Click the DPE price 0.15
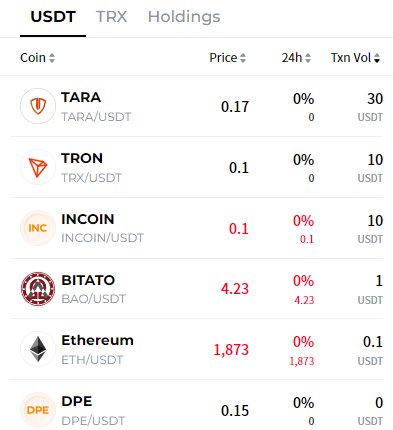This screenshot has width=393, height=430. point(235,410)
